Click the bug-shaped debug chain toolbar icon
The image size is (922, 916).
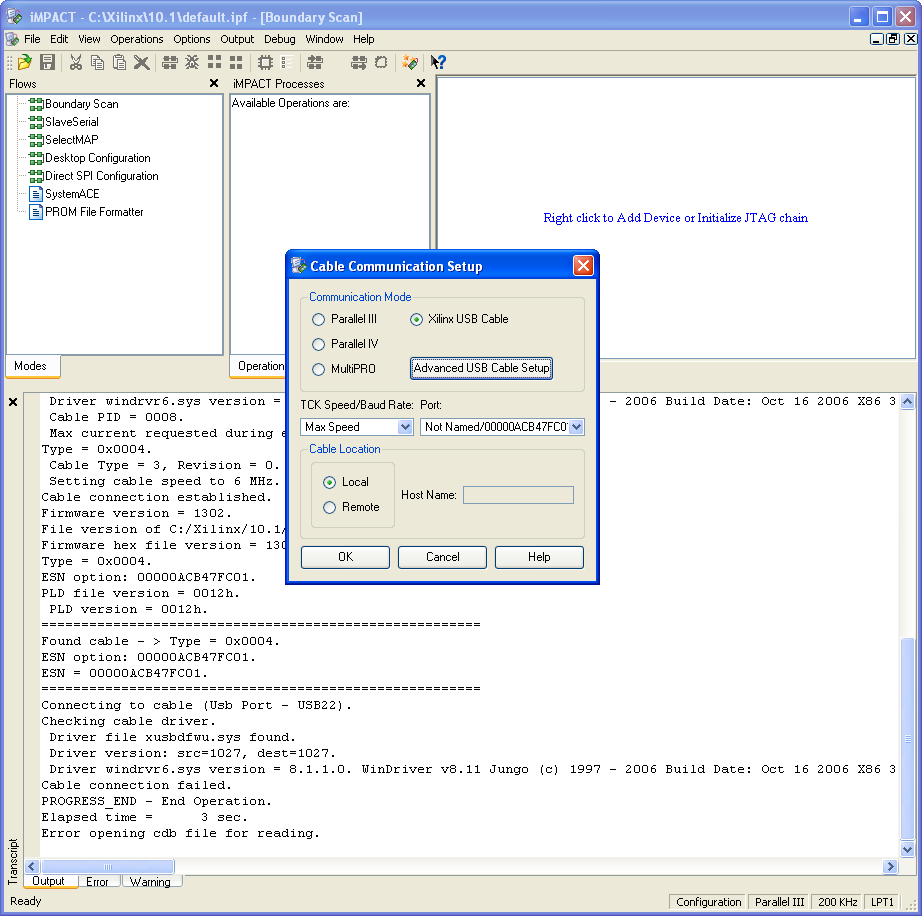pyautogui.click(x=192, y=62)
